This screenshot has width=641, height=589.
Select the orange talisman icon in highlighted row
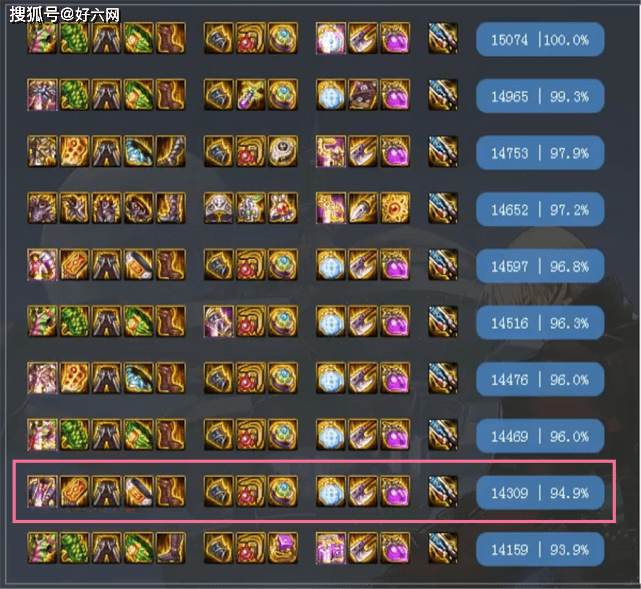[74, 491]
